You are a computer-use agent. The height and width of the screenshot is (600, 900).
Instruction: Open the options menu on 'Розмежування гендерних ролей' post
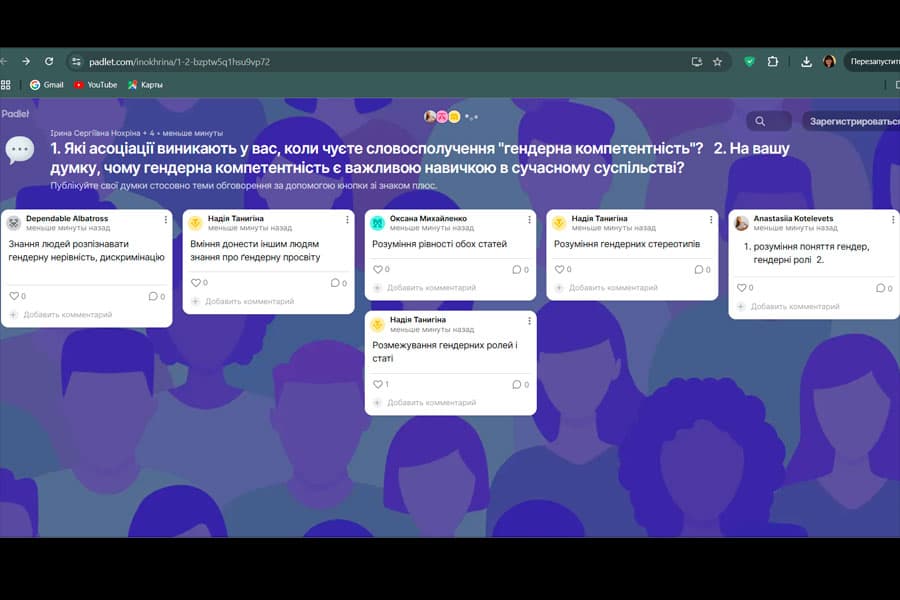pos(529,321)
